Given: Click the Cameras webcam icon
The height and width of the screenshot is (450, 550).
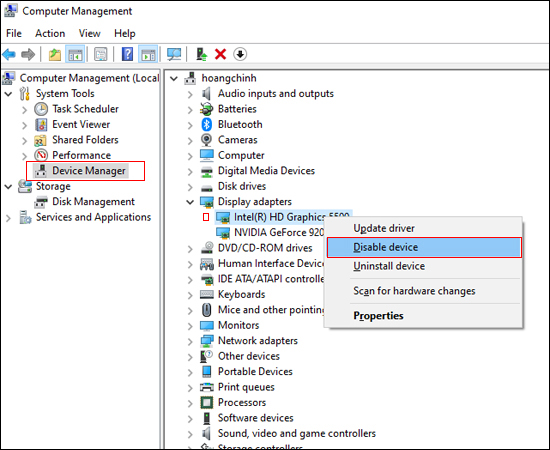Looking at the screenshot, I should [207, 140].
